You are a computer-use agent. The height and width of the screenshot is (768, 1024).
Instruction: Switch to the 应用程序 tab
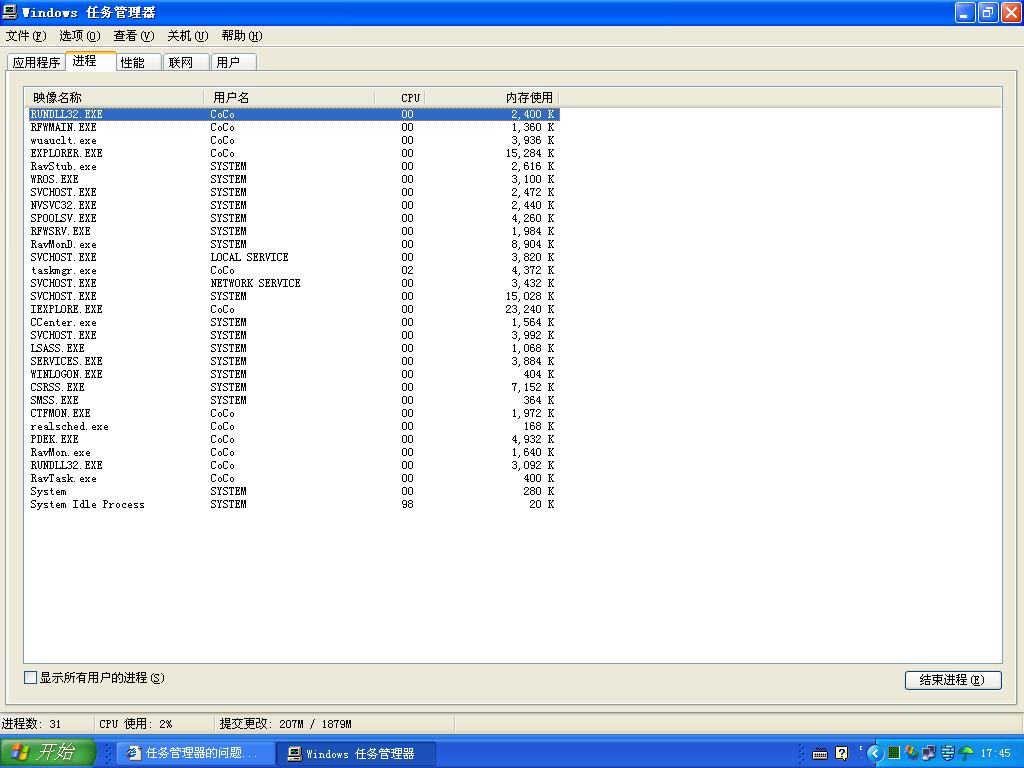(37, 62)
